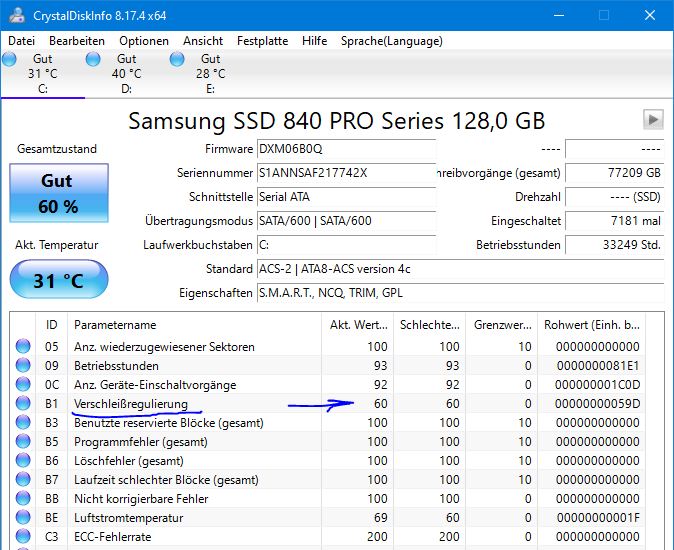
Task: Click status orb for attribute B5
Action: click(x=23, y=441)
